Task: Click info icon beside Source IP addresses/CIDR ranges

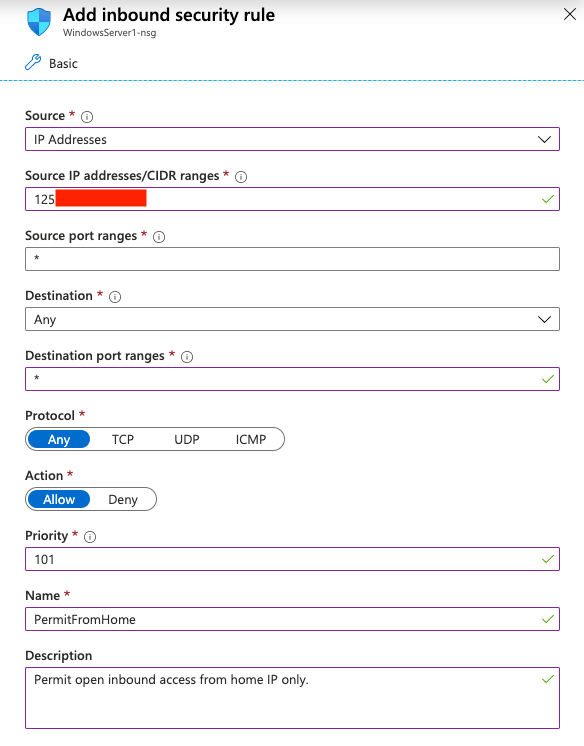Action: (241, 177)
